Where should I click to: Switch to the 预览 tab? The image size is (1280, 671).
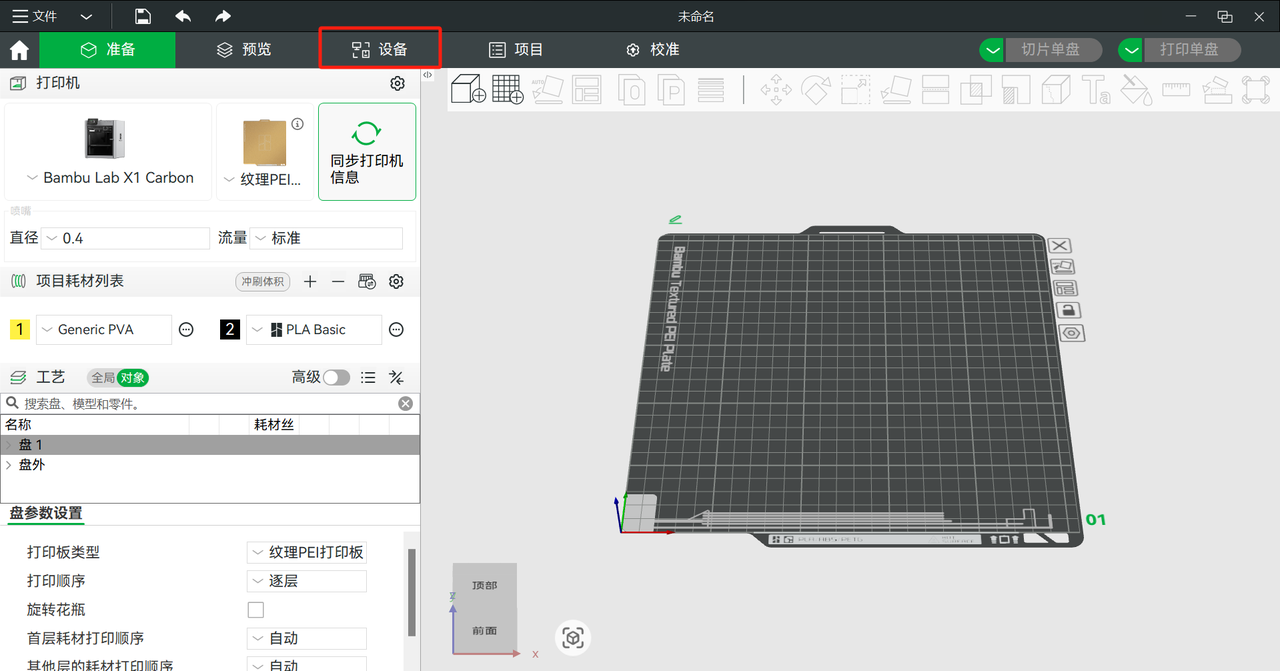(x=244, y=50)
